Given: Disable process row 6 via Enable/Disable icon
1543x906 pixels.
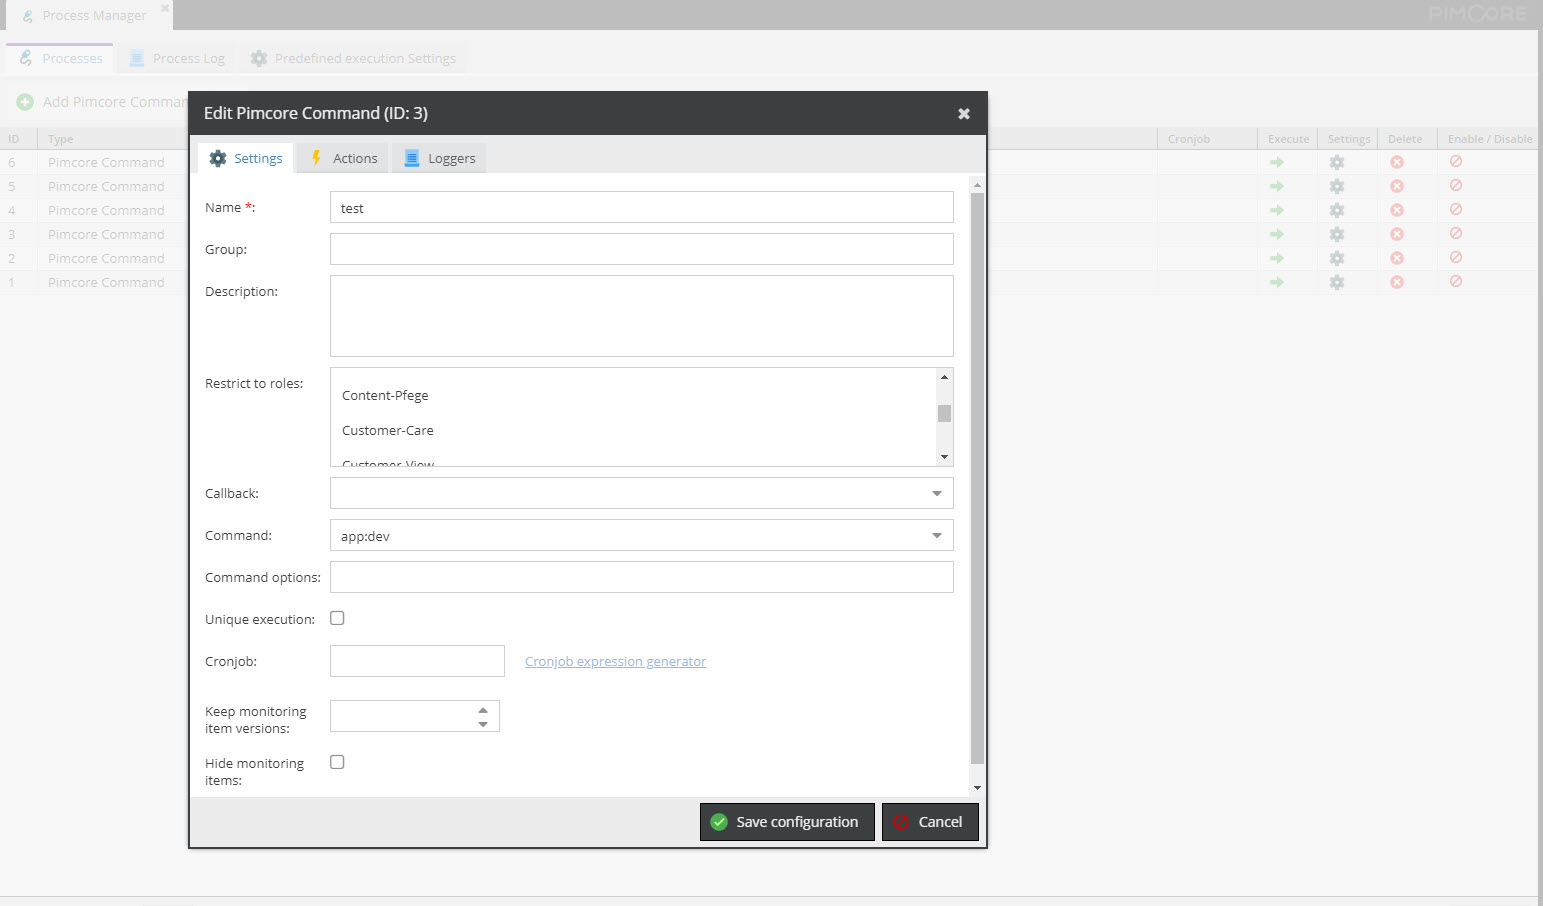Looking at the screenshot, I should click(x=1456, y=161).
